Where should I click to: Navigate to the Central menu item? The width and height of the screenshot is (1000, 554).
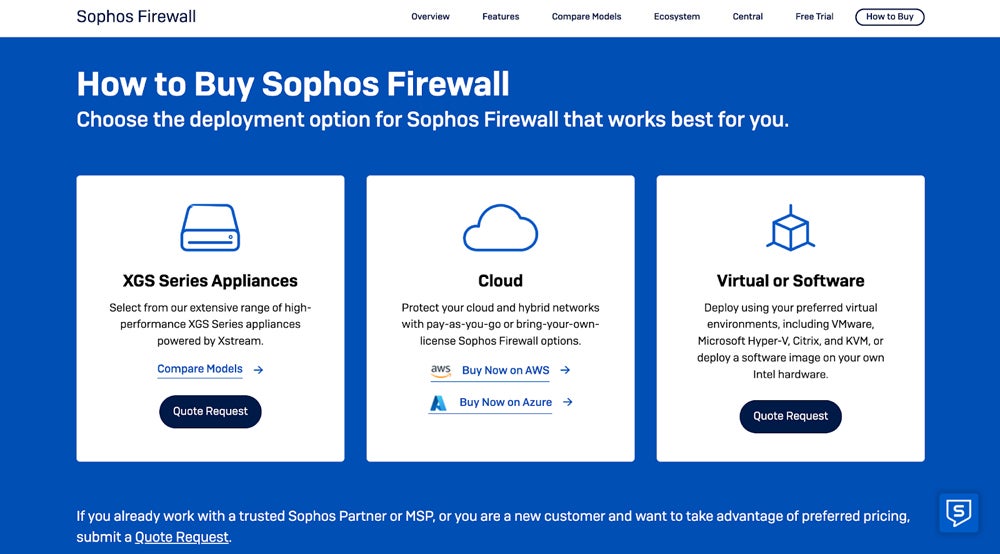[748, 17]
